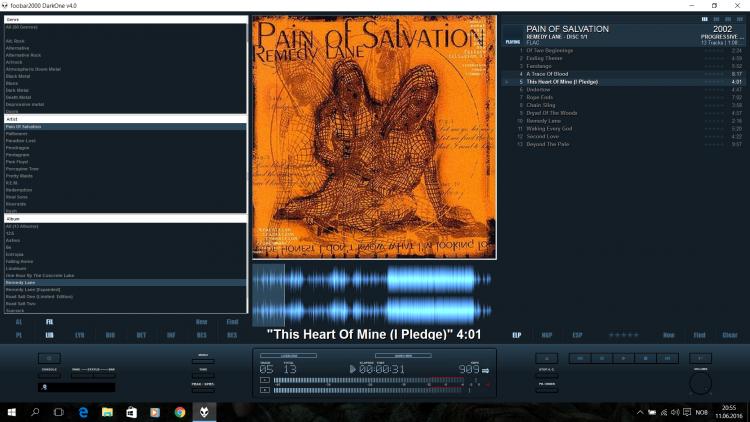The height and width of the screenshot is (422, 750).
Task: Click the Now button under the playlist
Action: 669,335
